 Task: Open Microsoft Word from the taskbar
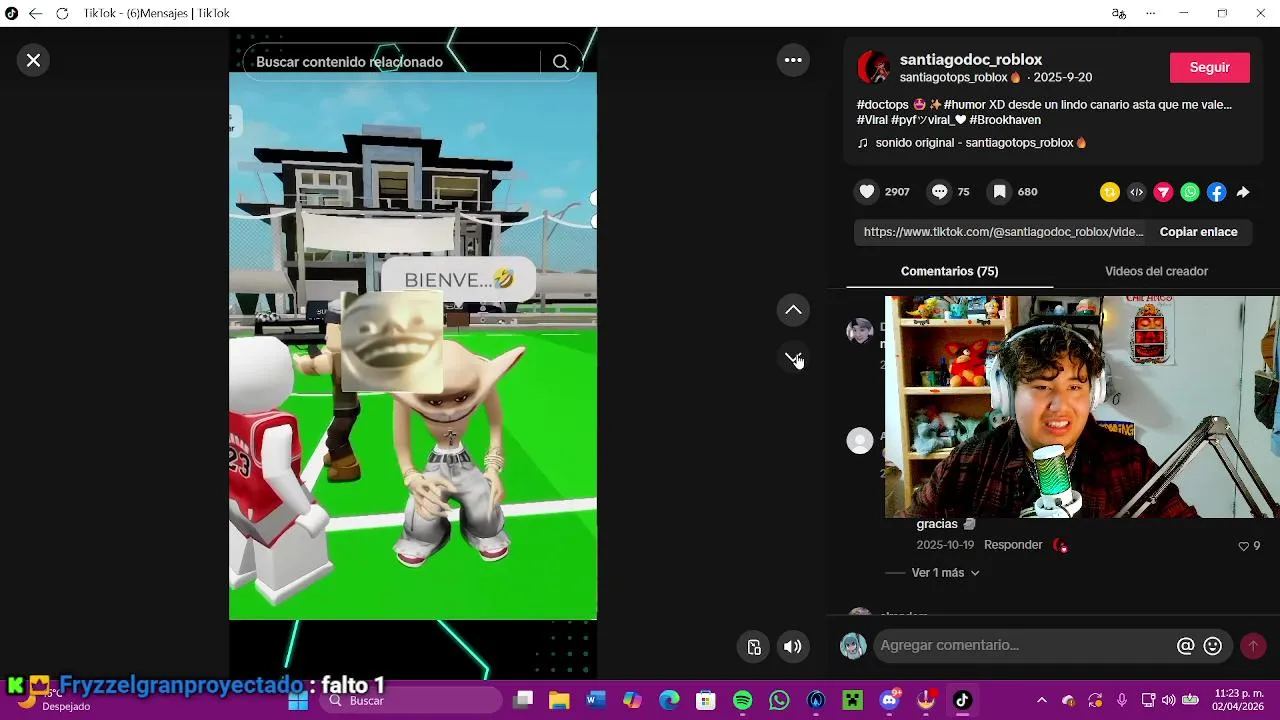[596, 701]
